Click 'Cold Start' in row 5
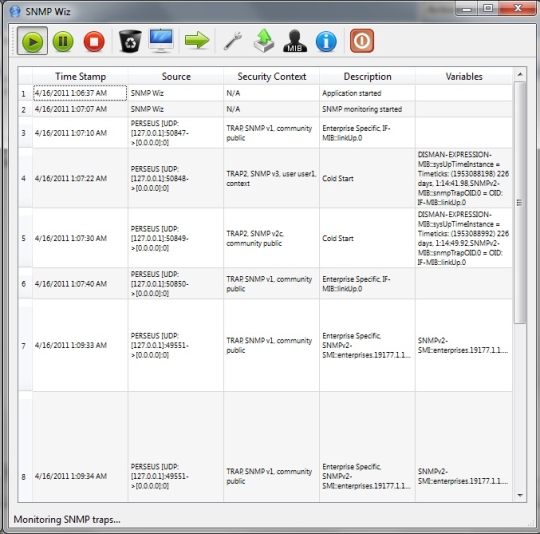 (x=367, y=238)
